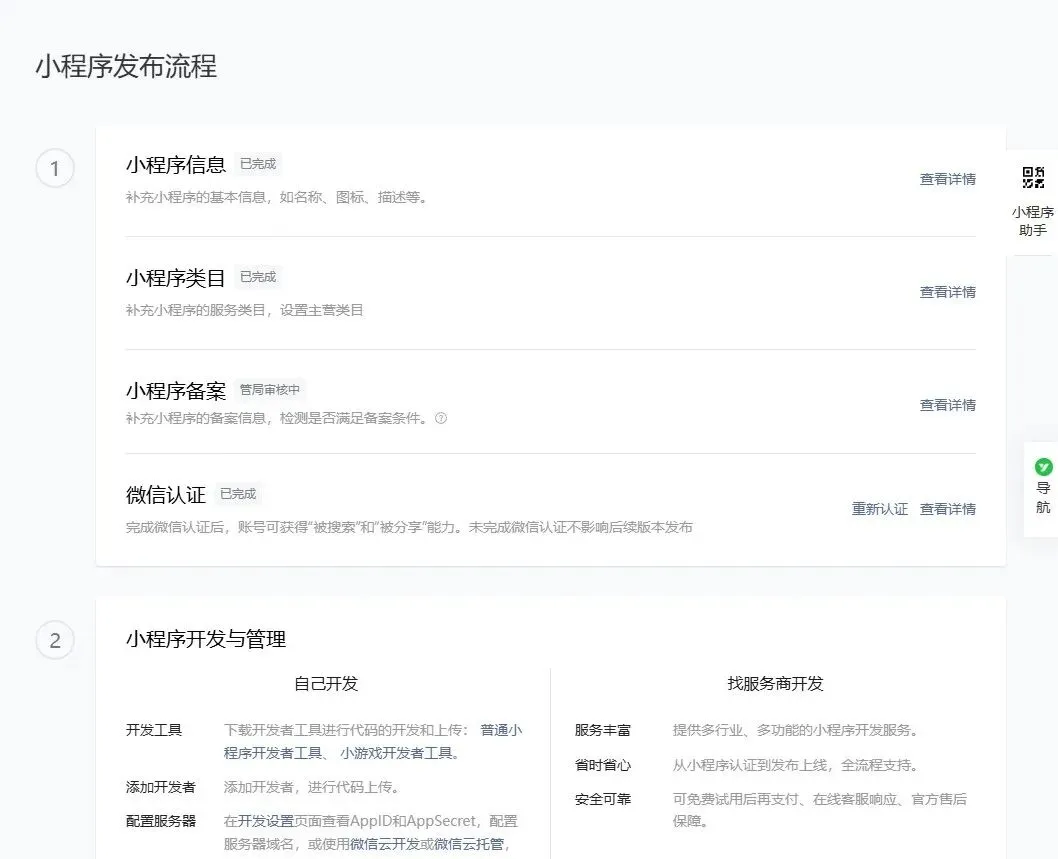Click the 省时省心 row label

[603, 765]
